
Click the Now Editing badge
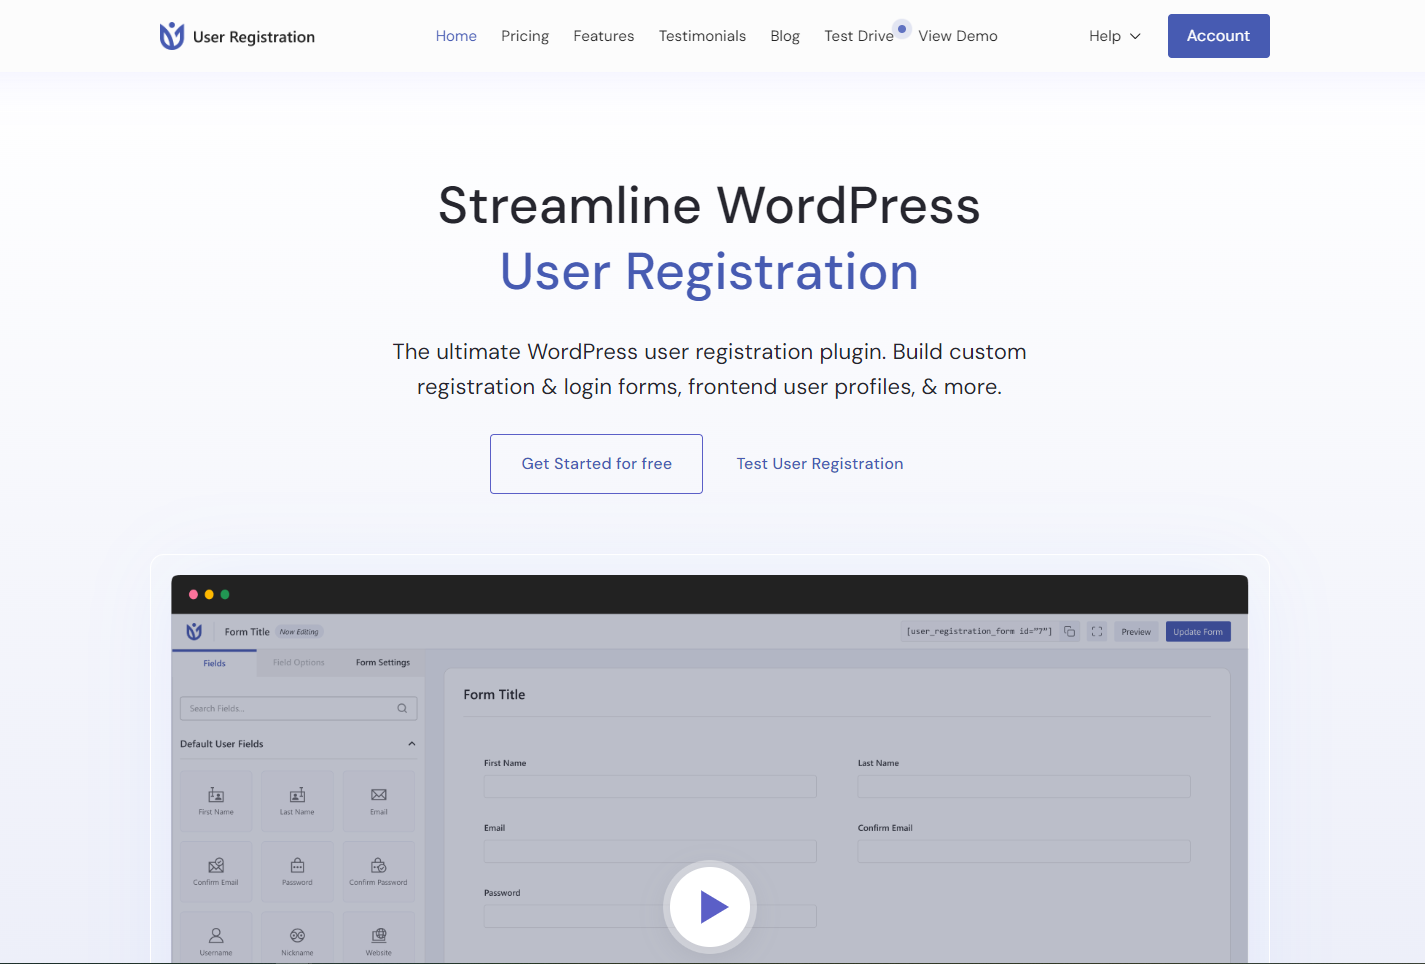click(299, 632)
